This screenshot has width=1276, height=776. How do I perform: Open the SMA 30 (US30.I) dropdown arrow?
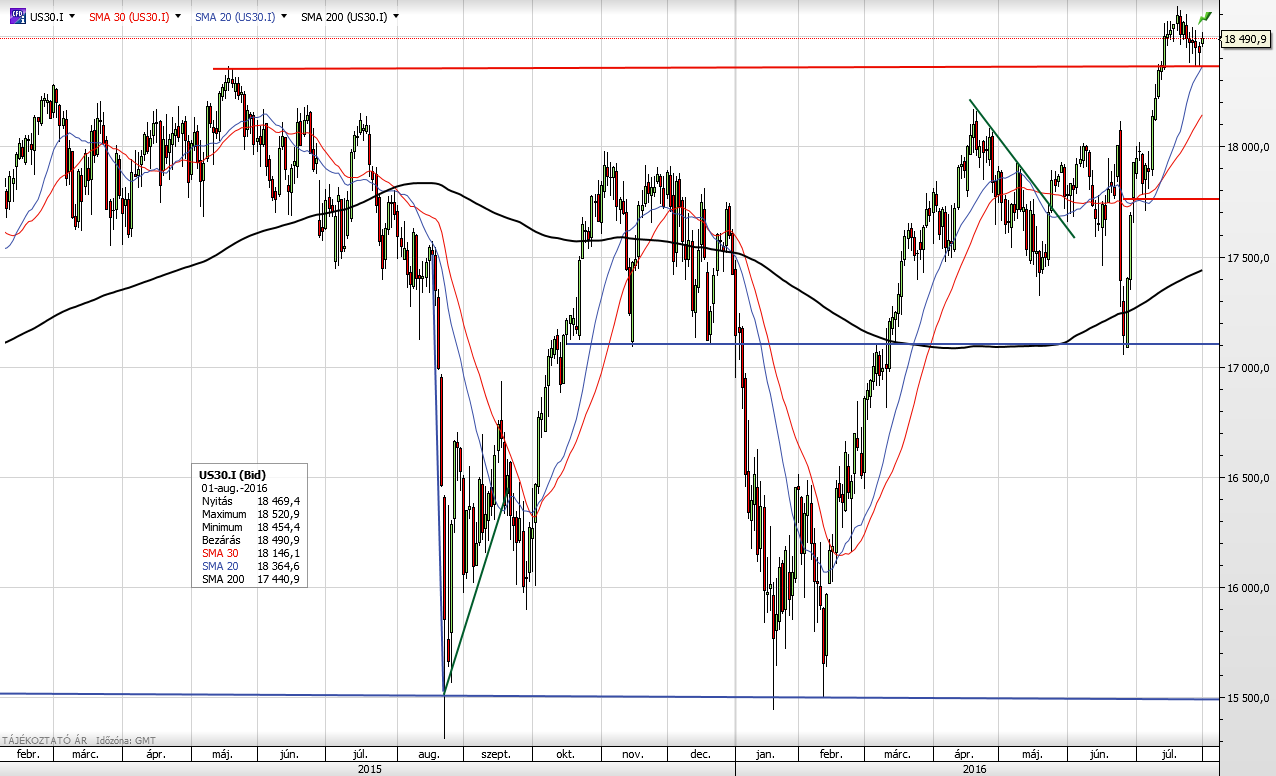point(177,17)
